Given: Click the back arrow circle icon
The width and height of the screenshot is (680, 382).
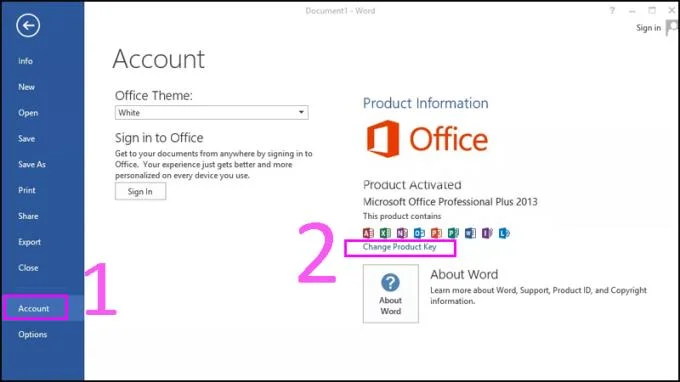Looking at the screenshot, I should pyautogui.click(x=28, y=25).
